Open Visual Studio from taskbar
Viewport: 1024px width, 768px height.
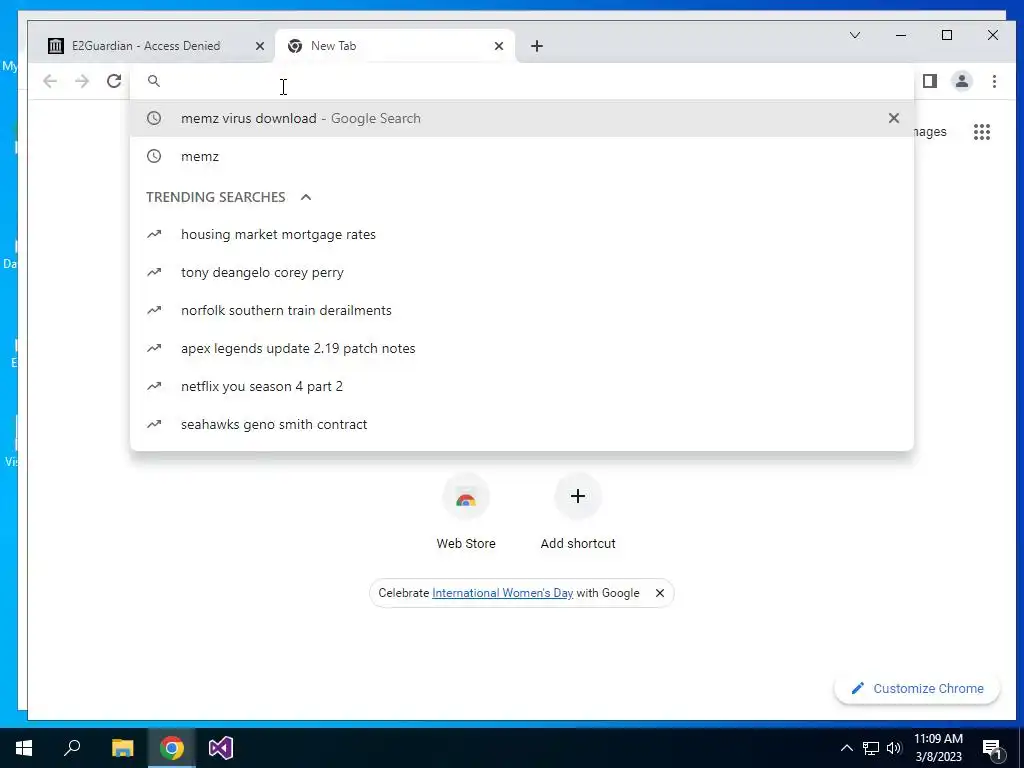pyautogui.click(x=221, y=748)
